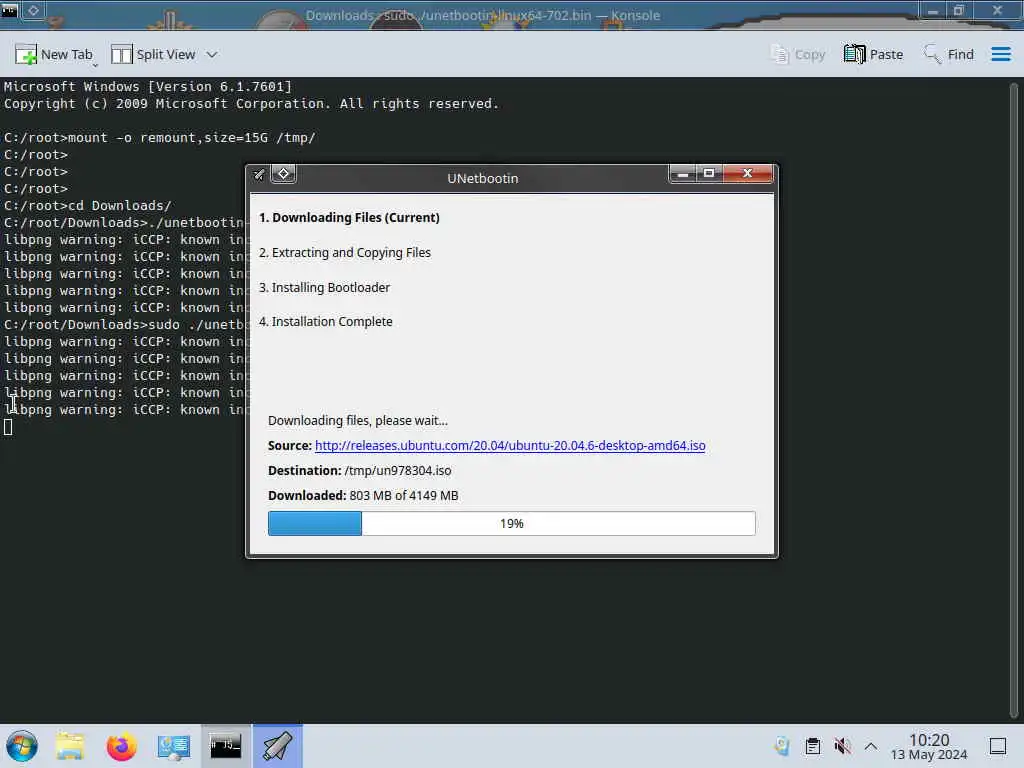
Task: Minimize the UNetbootin dialog
Action: tap(682, 174)
